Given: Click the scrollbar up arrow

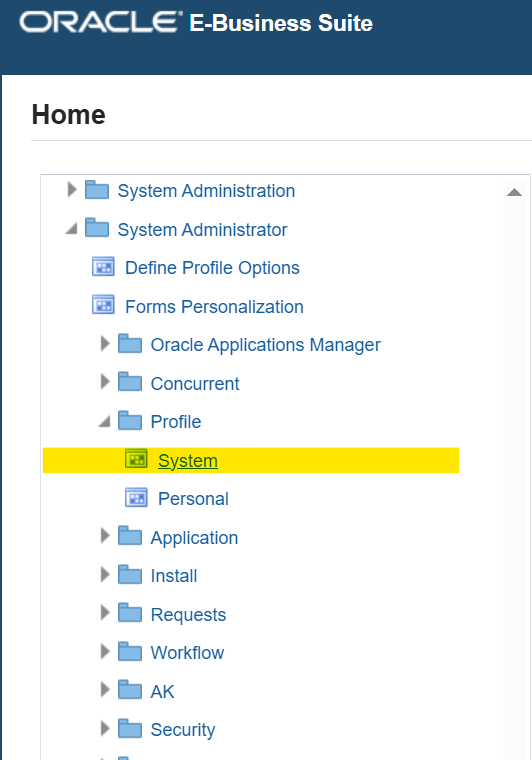Looking at the screenshot, I should [514, 192].
